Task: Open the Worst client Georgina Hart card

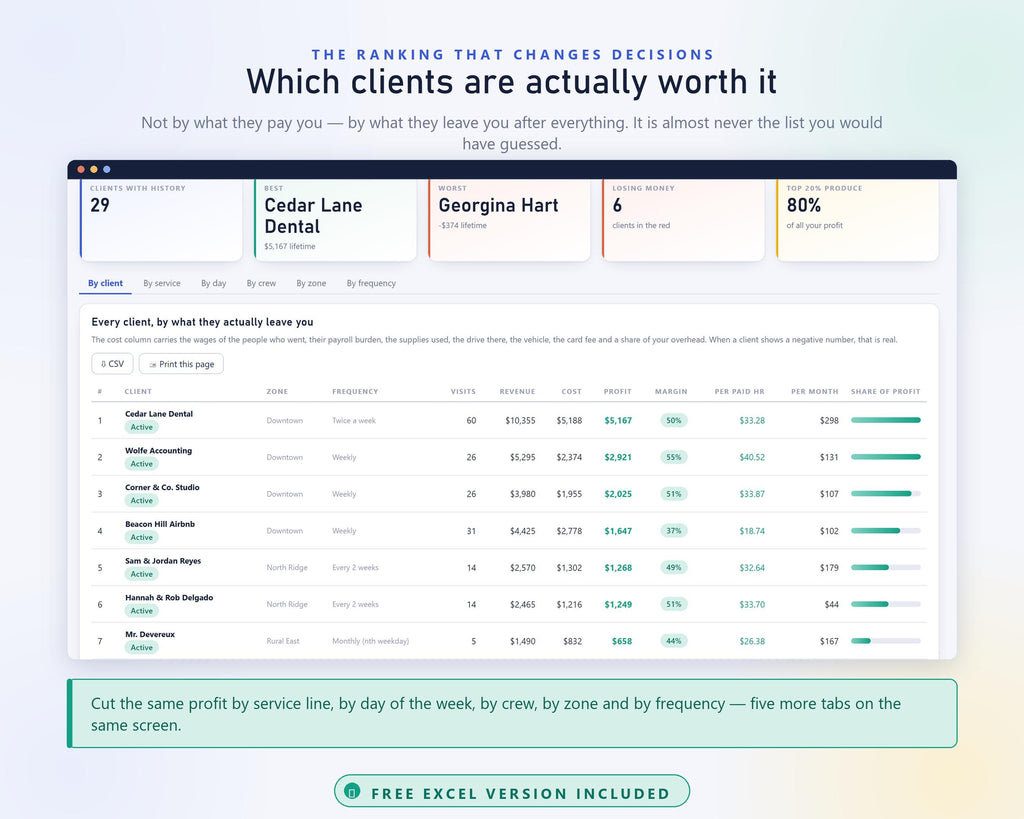Action: (509, 220)
